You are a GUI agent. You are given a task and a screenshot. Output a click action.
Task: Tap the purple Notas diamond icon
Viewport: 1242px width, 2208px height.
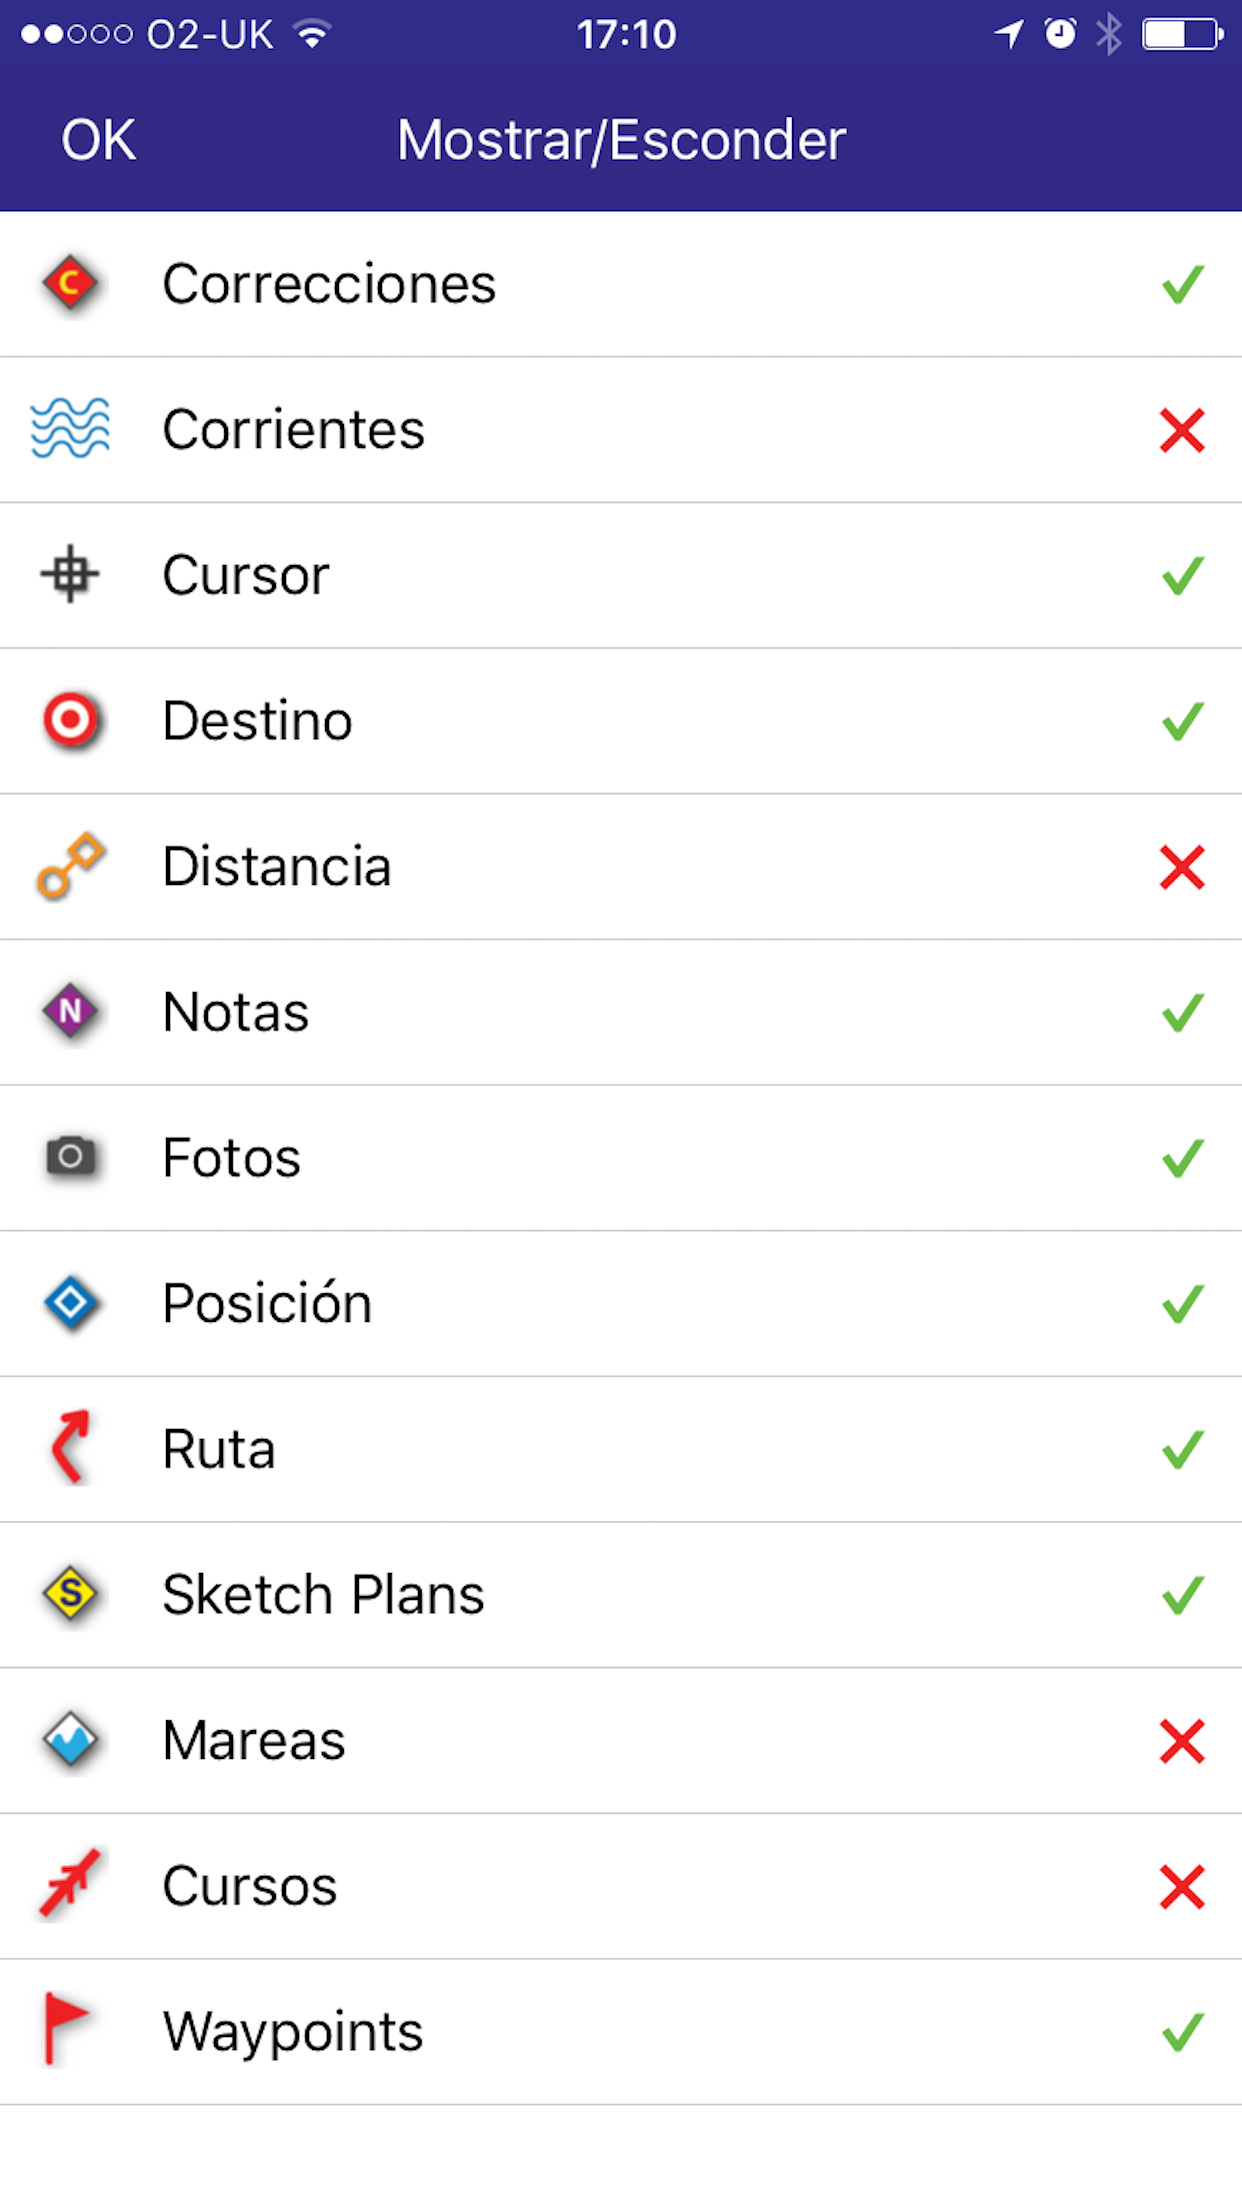(70, 1012)
